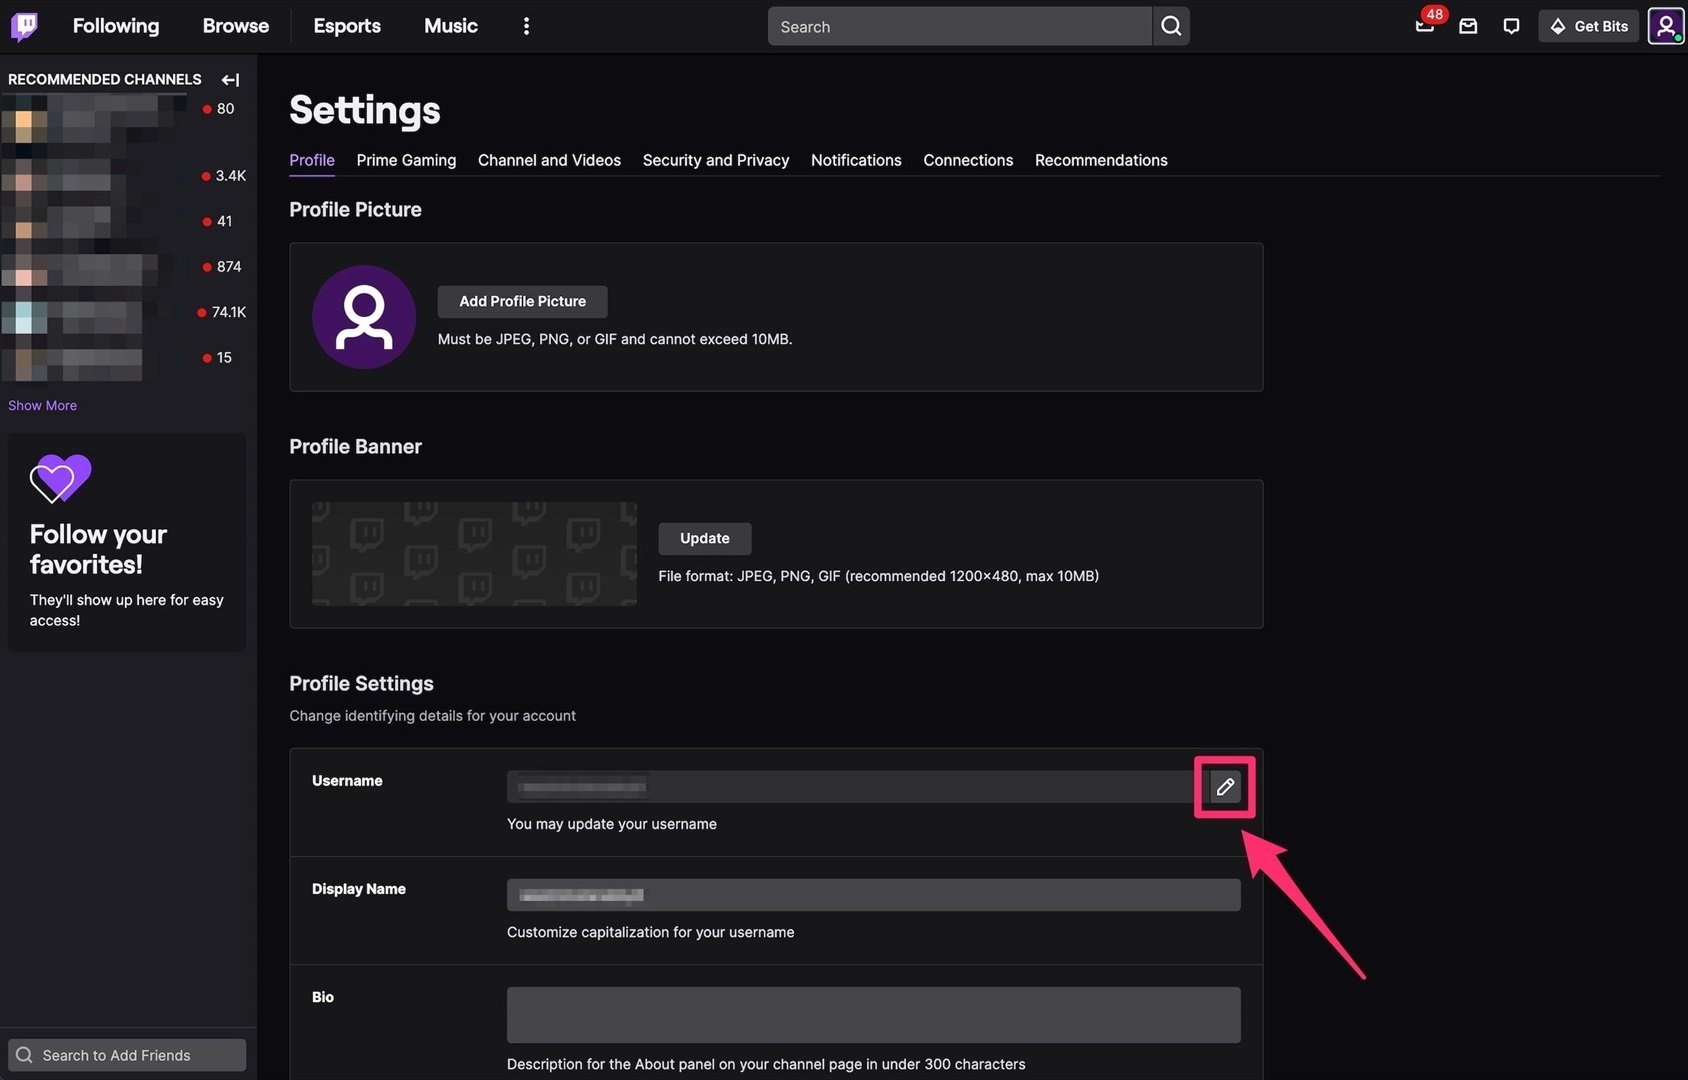The width and height of the screenshot is (1688, 1080).
Task: Click inside the Bio text area
Action: (x=873, y=1014)
